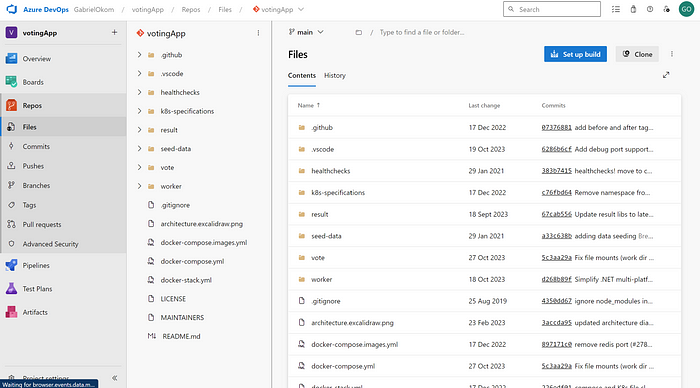Open the more options icon beside votingApp repo tree
The width and height of the screenshot is (700, 388).
coord(258,33)
